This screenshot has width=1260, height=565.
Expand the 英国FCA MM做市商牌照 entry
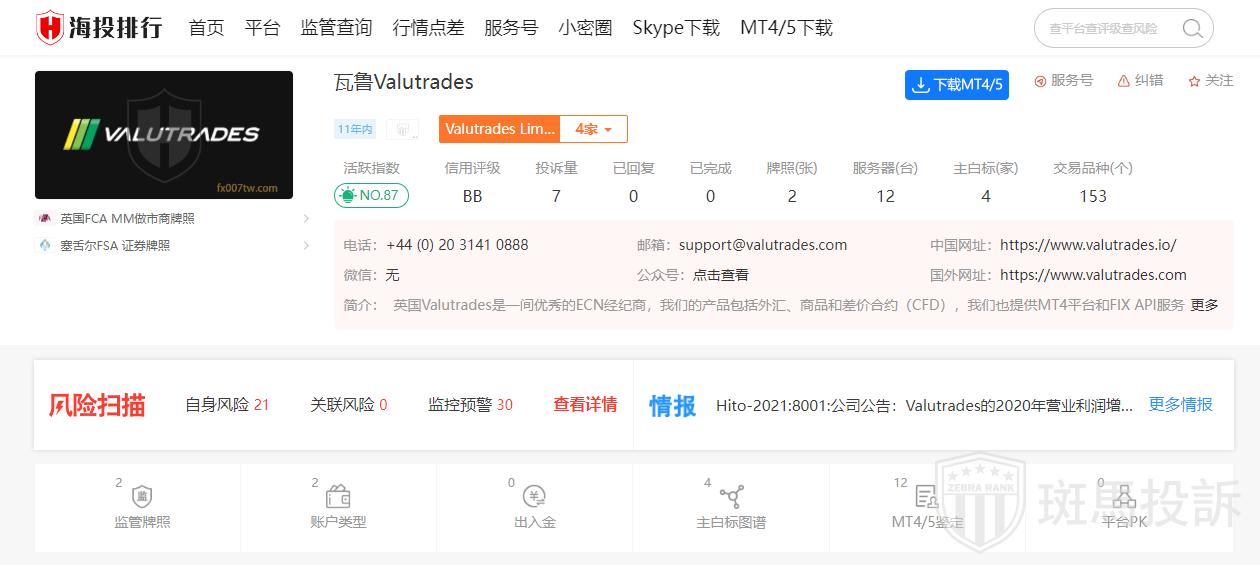coord(306,218)
